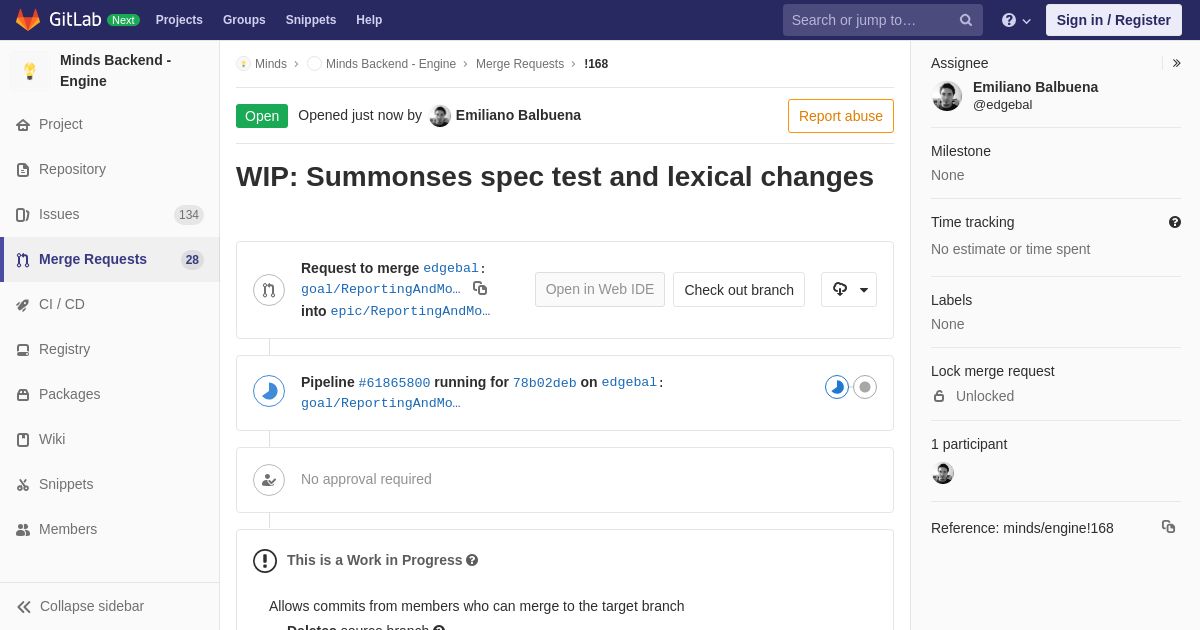The image size is (1200, 630).
Task: Open the Time tracking help icon
Action: click(1175, 222)
